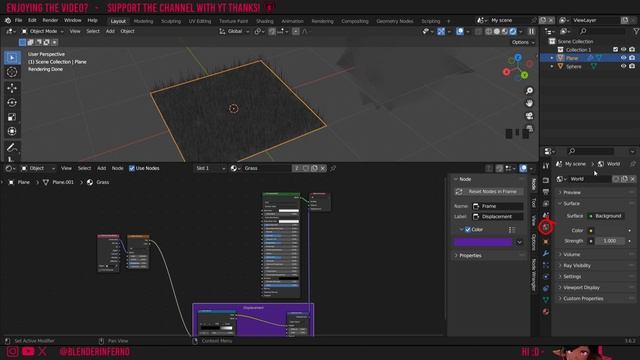Pin the node editor material icon

coord(333,168)
